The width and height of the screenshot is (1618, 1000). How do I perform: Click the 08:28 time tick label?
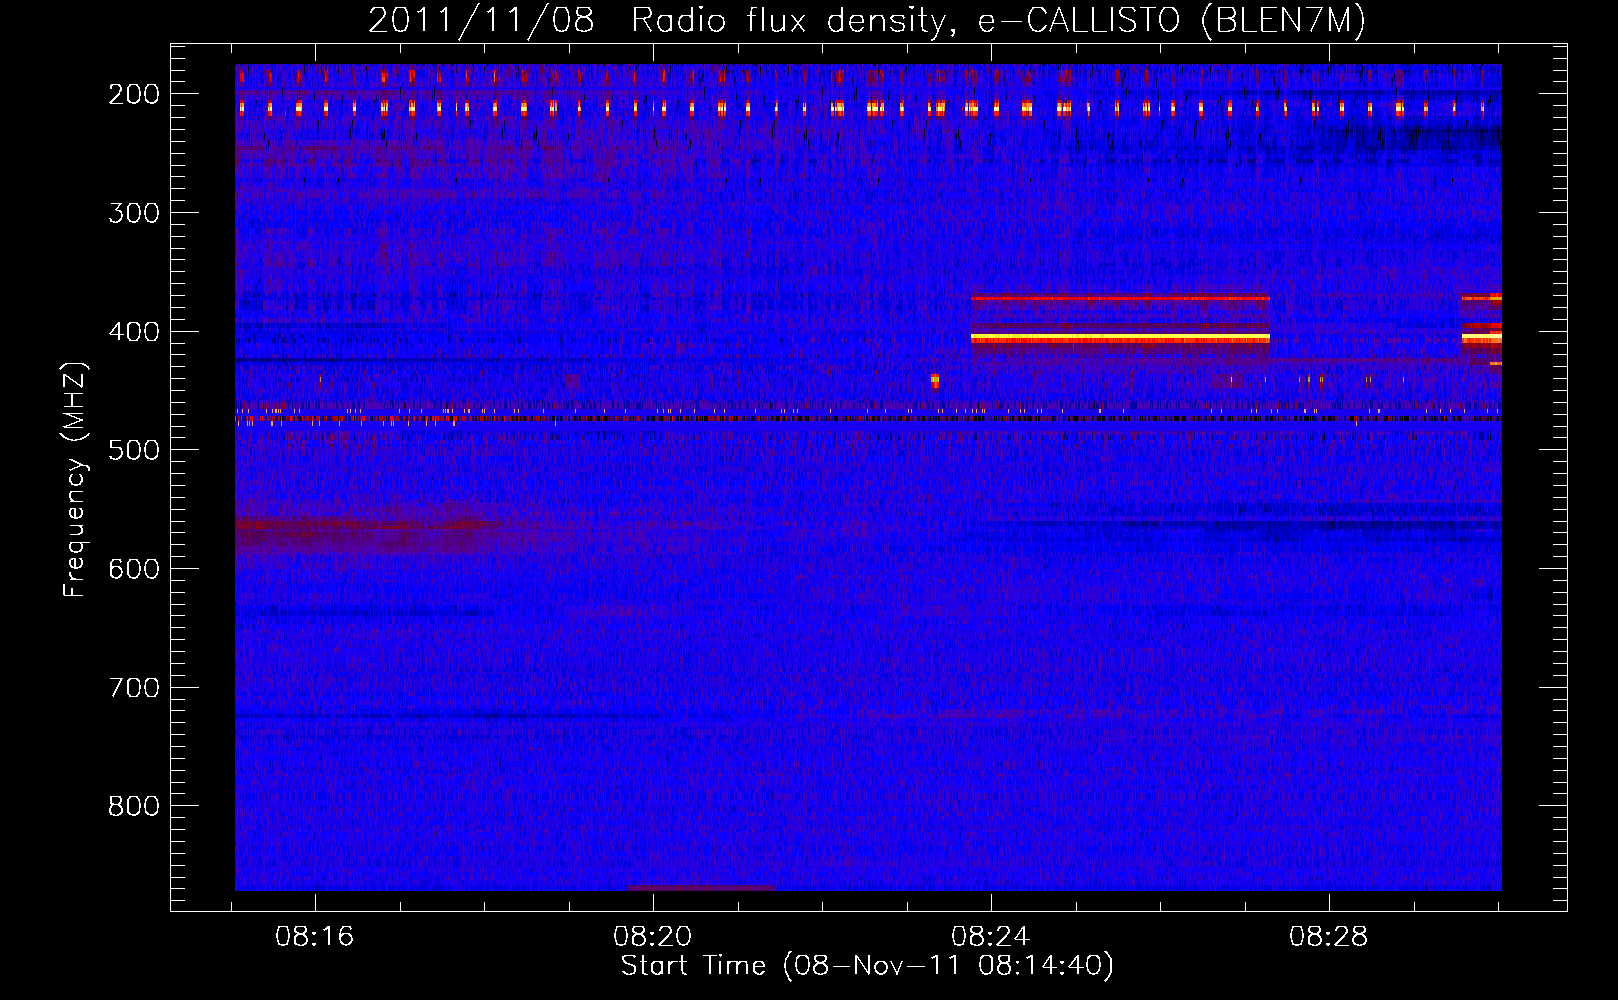point(1328,937)
